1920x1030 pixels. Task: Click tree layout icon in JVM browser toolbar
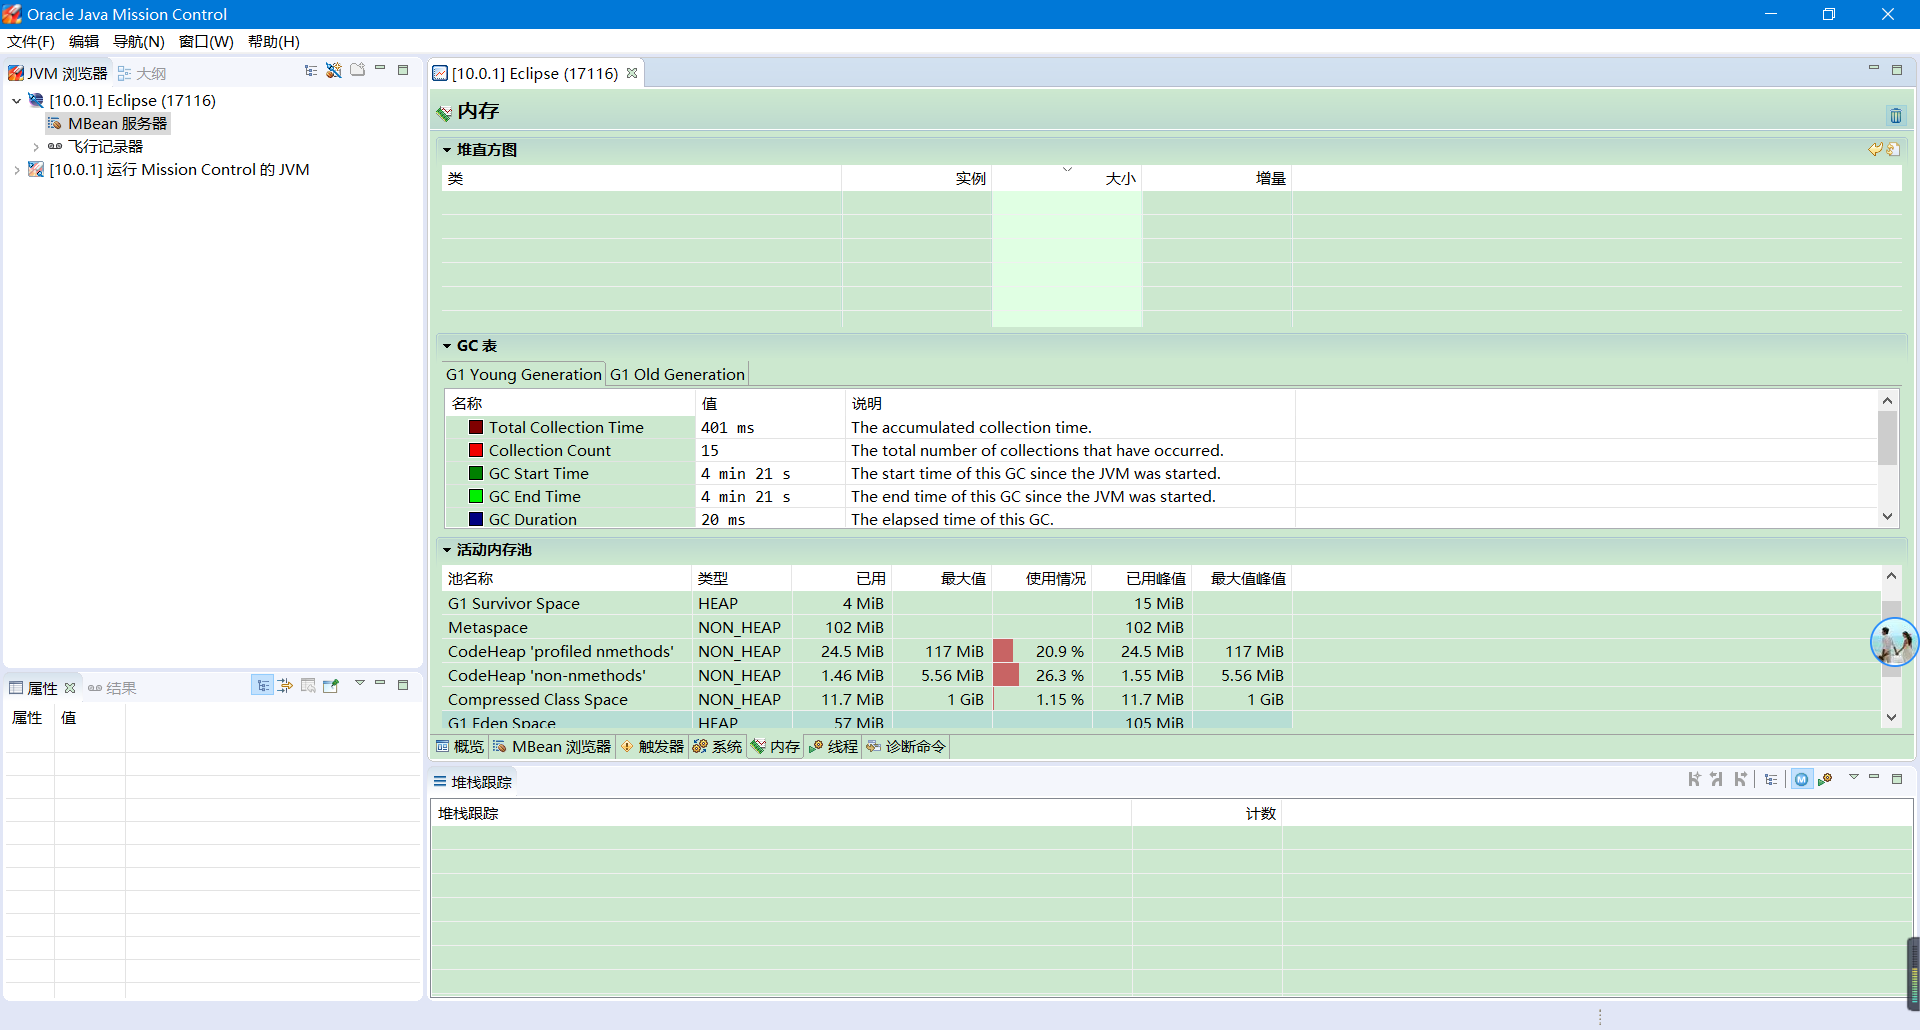(x=311, y=70)
